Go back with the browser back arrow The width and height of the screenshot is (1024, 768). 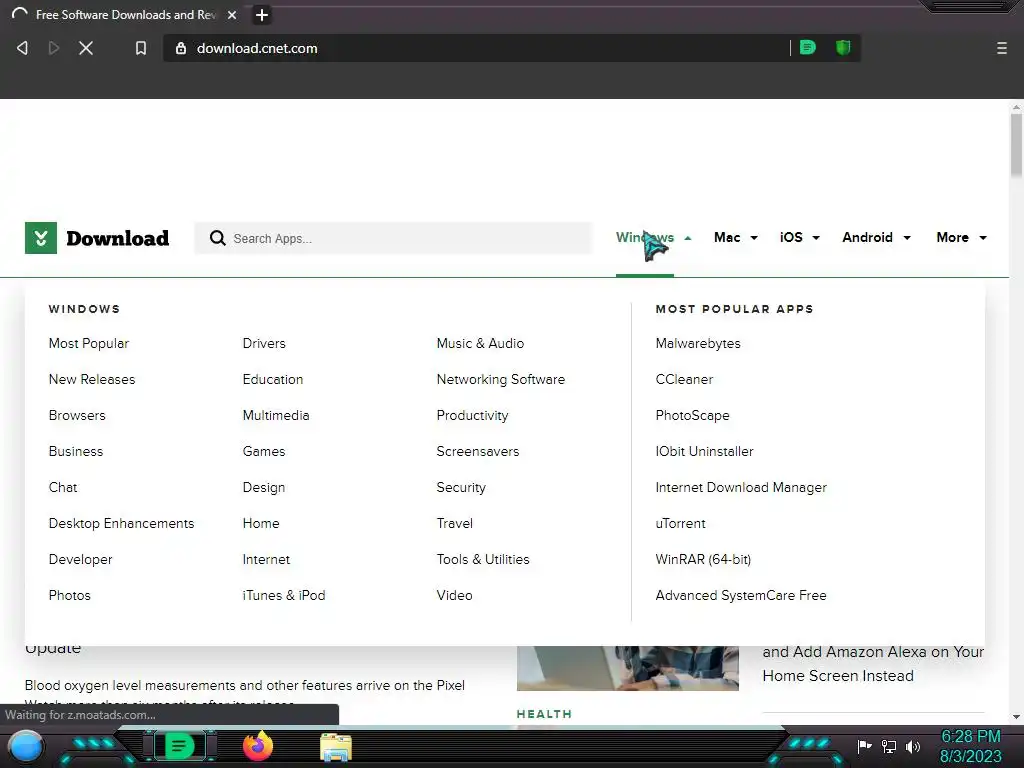click(x=22, y=48)
